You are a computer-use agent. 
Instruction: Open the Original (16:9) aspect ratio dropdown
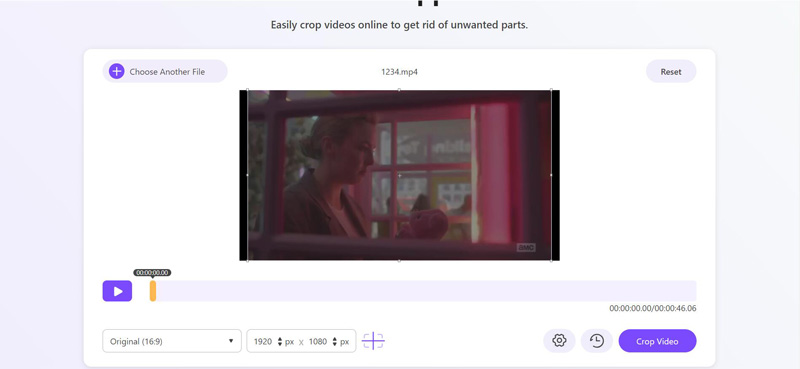pyautogui.click(x=172, y=341)
